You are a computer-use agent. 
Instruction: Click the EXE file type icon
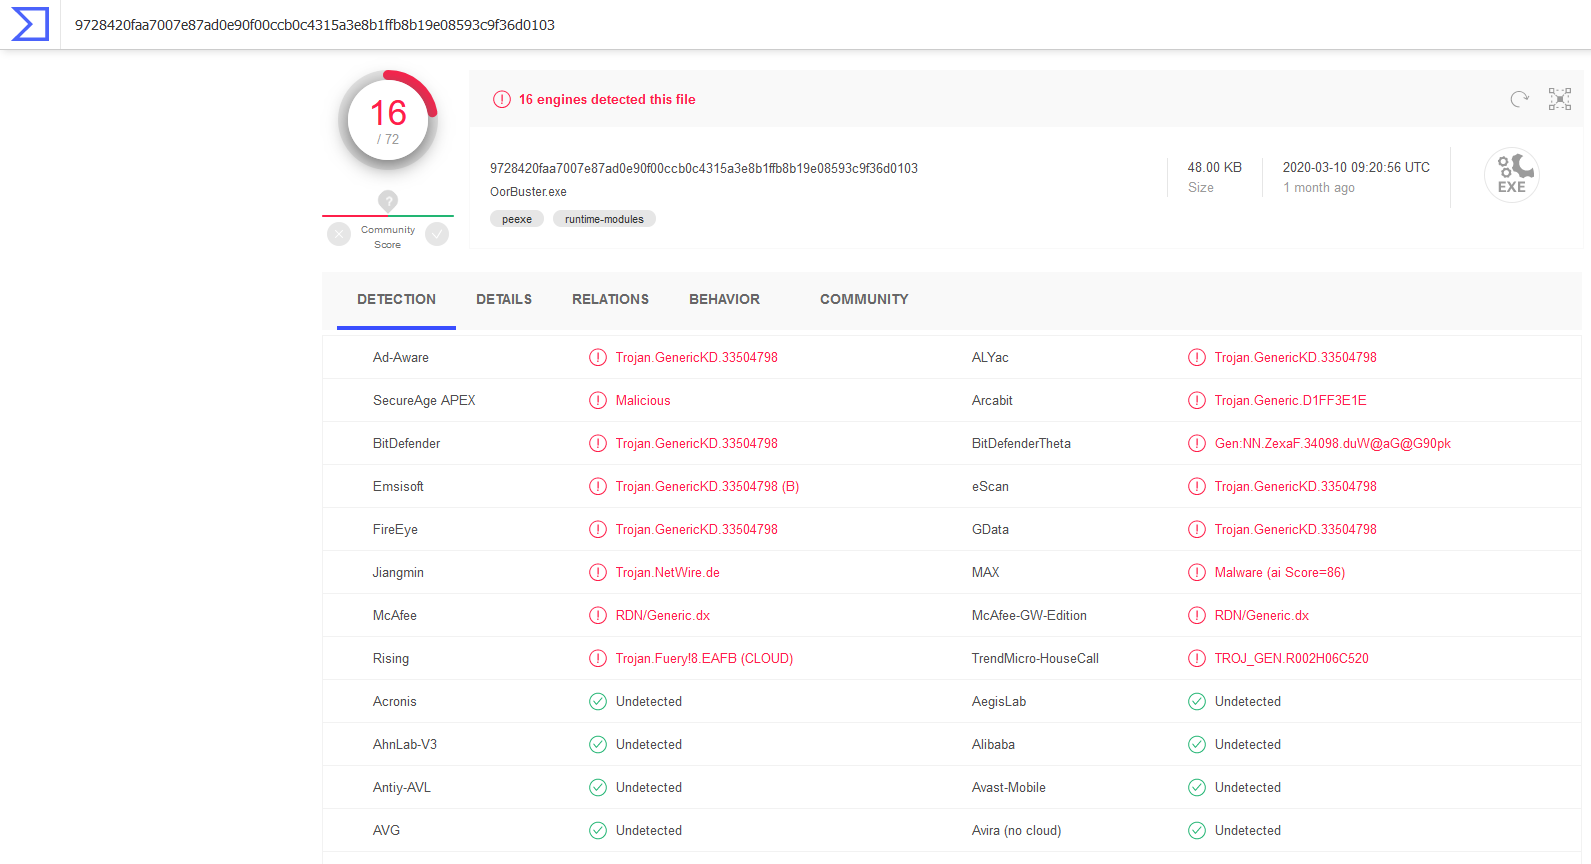pos(1512,175)
